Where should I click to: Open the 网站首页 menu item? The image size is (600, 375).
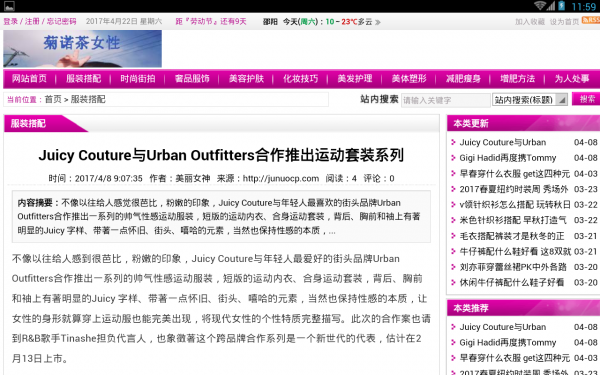(x=29, y=79)
